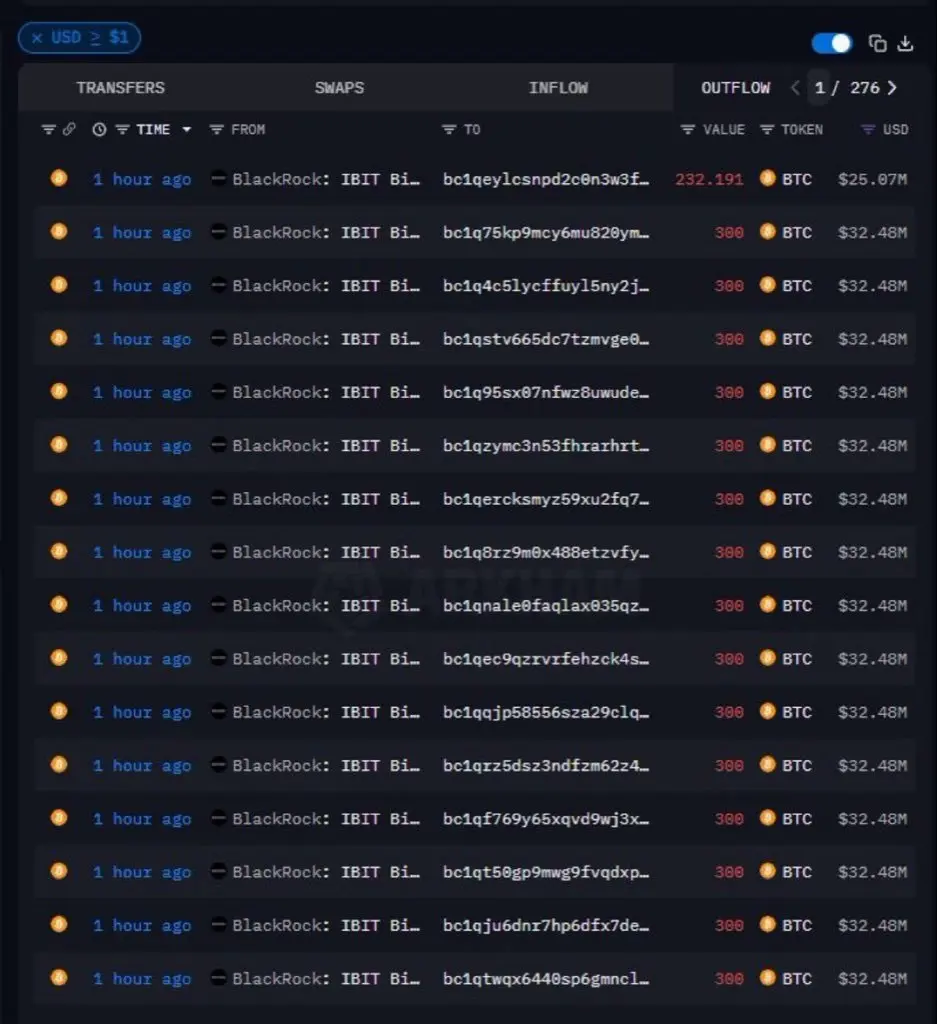Click the leading Bitcoin icon of bc1qtwqx6440 row
Viewport: 937px width, 1024px height.
pos(59,978)
